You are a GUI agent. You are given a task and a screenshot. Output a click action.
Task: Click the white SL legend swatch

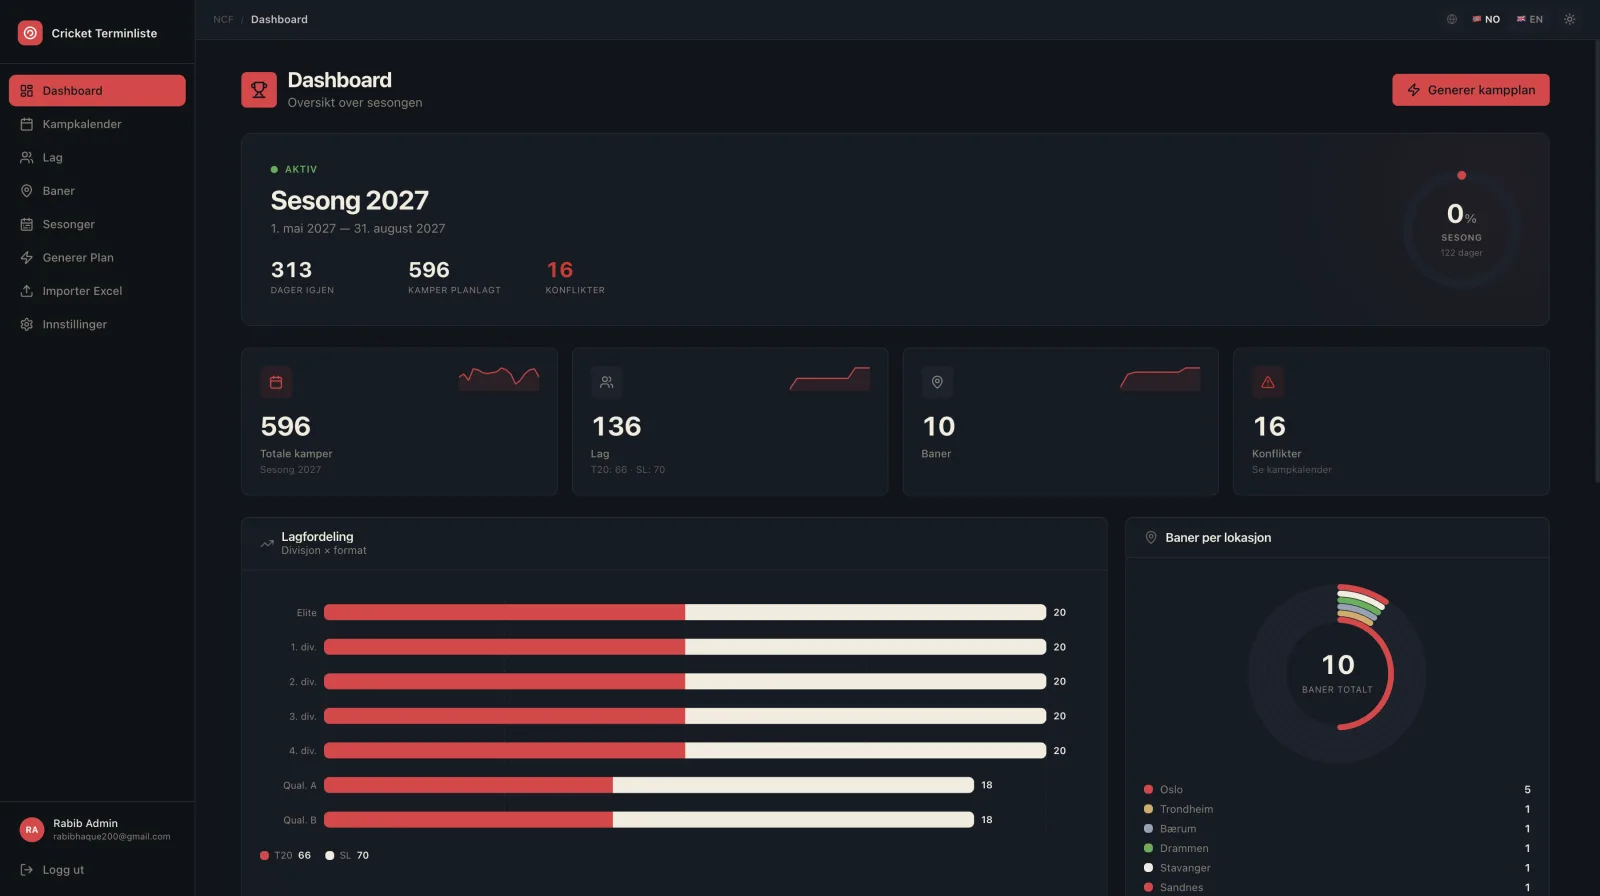coord(330,855)
